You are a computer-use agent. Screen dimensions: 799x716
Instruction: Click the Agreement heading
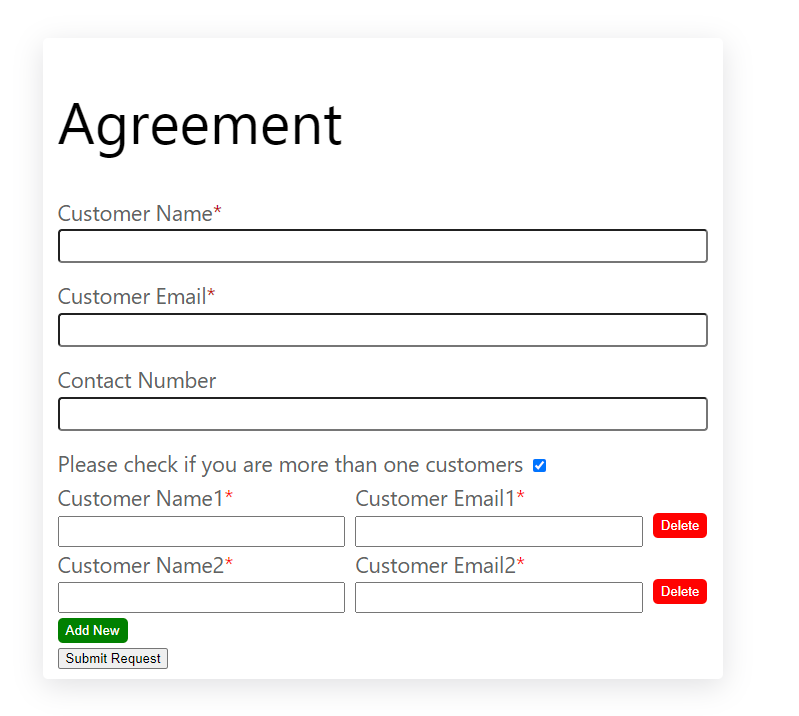(x=200, y=125)
